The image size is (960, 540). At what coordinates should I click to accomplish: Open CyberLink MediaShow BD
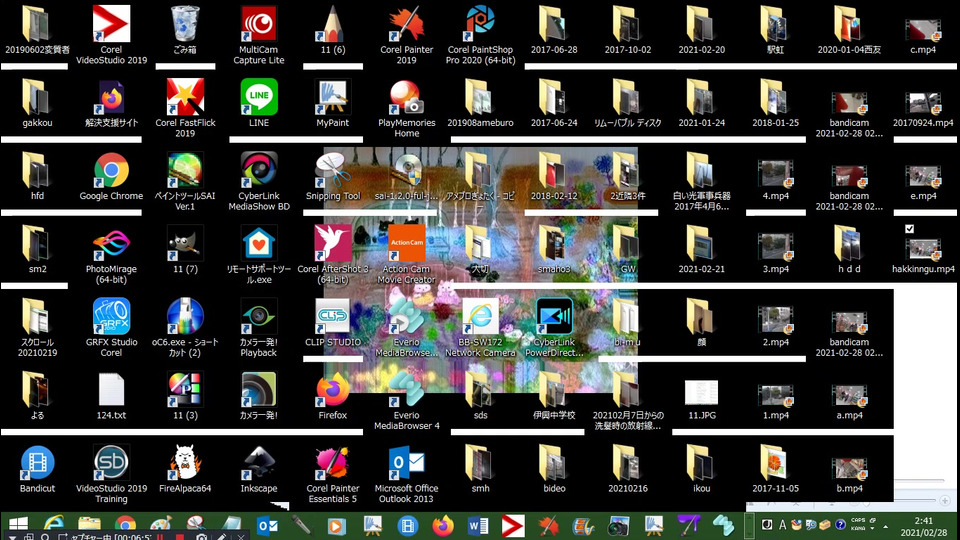(258, 181)
